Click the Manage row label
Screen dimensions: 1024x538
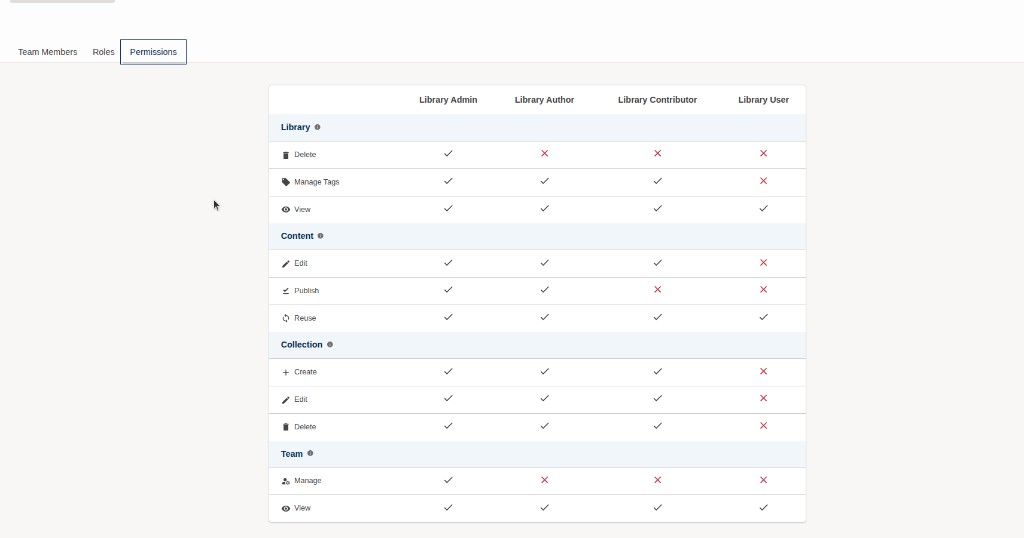(308, 481)
